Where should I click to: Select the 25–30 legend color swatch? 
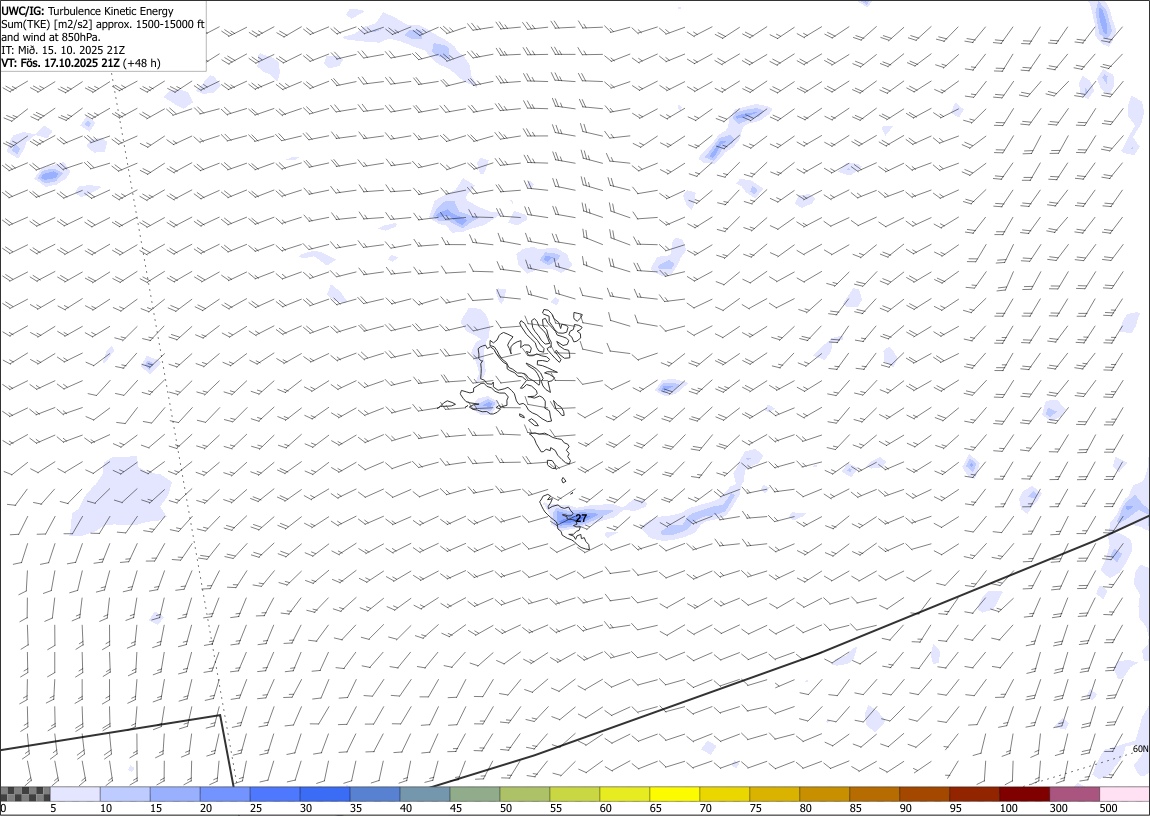coord(275,794)
